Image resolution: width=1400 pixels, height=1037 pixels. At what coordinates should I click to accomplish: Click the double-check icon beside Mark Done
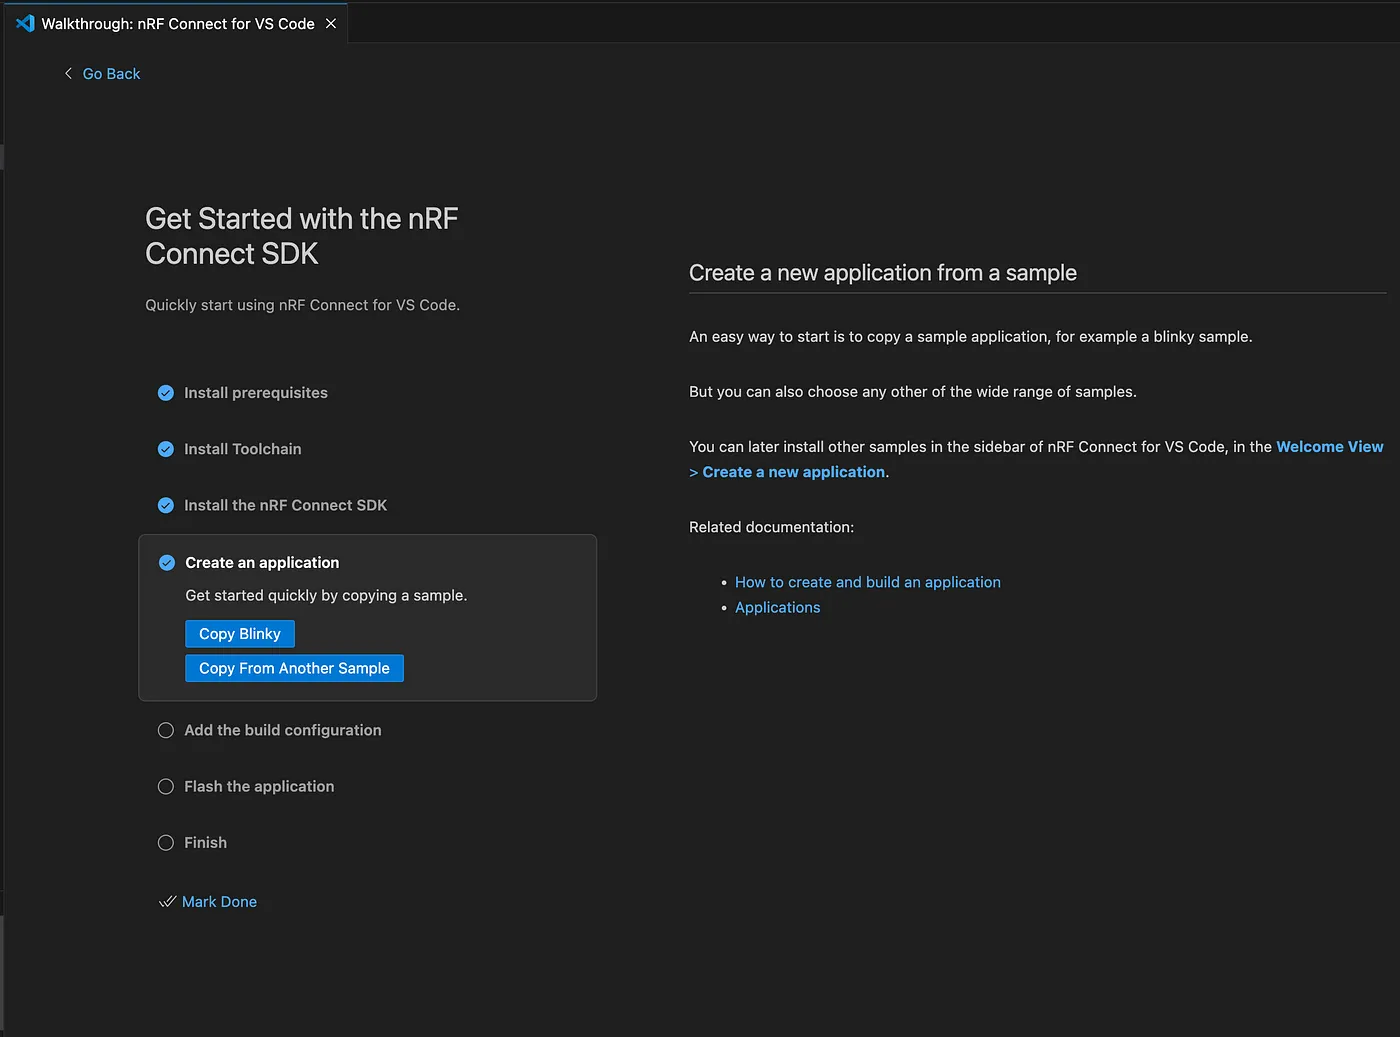point(167,902)
